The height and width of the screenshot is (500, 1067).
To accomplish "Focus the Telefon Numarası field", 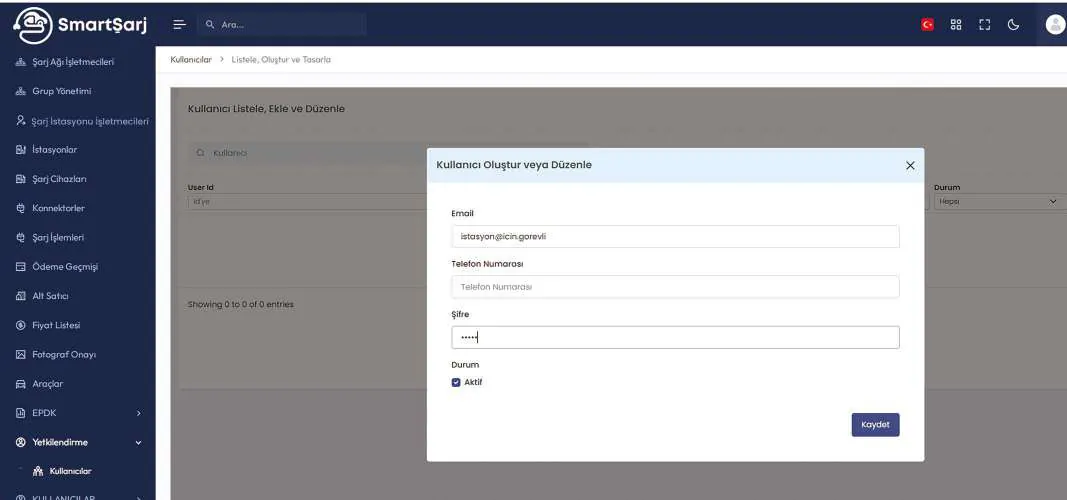I will point(675,287).
